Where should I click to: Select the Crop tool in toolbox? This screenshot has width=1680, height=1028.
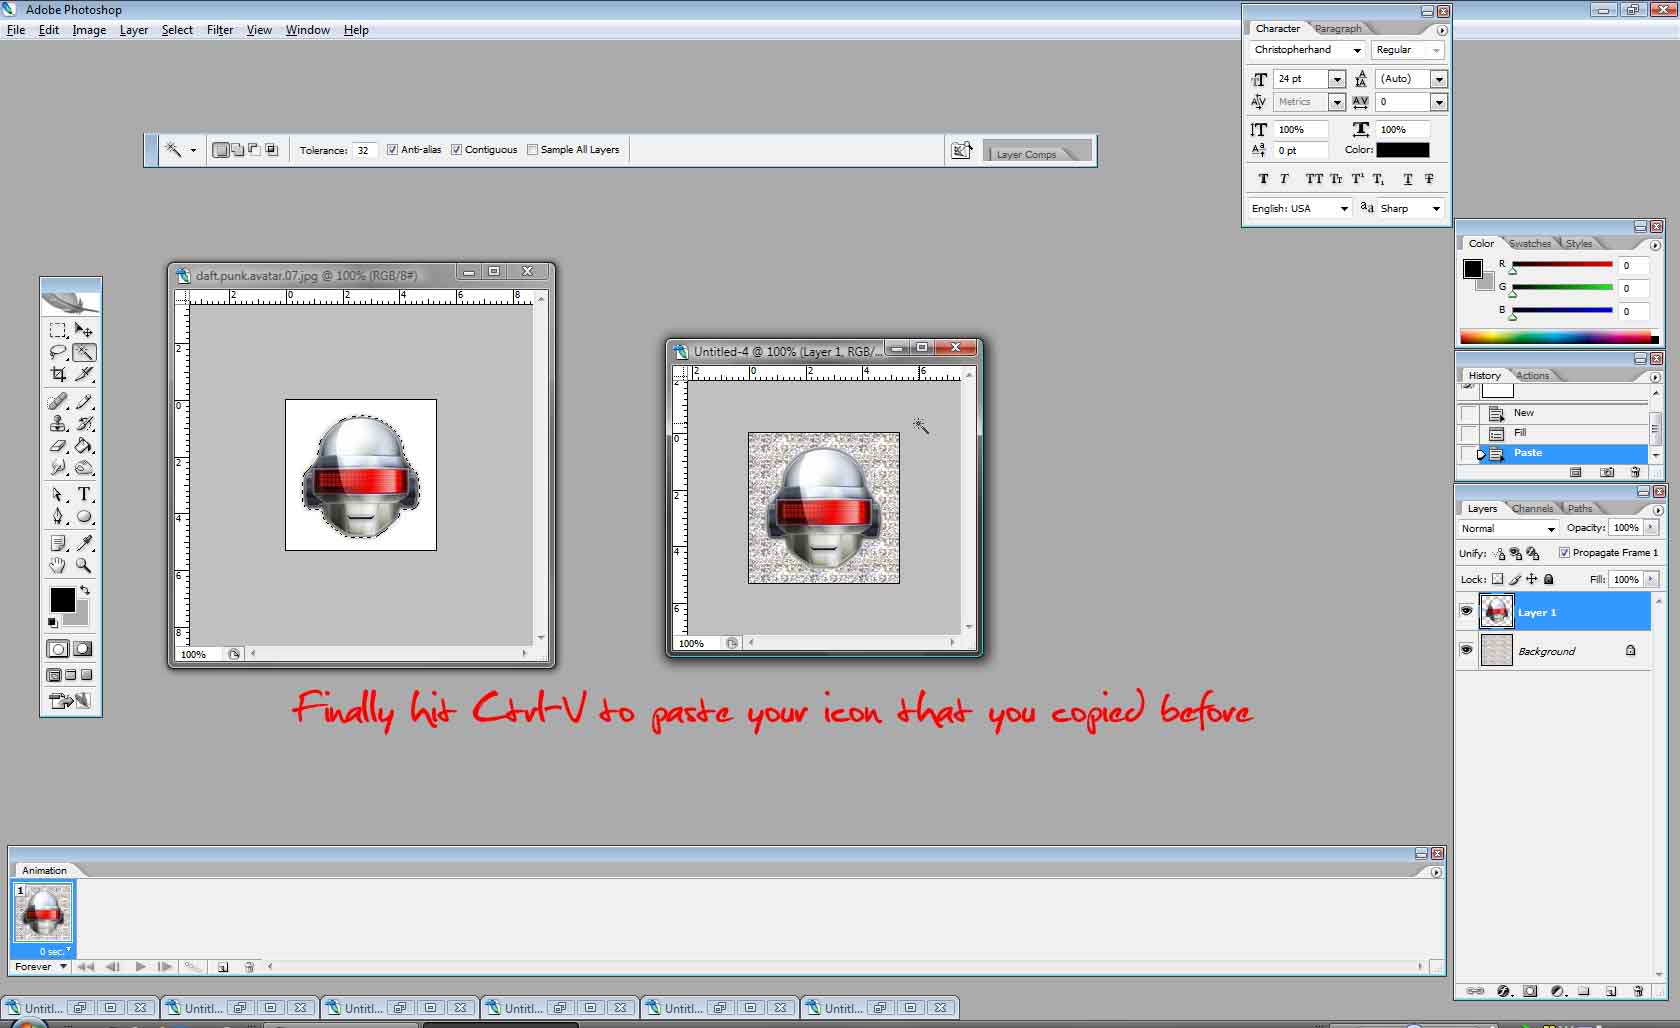point(58,374)
